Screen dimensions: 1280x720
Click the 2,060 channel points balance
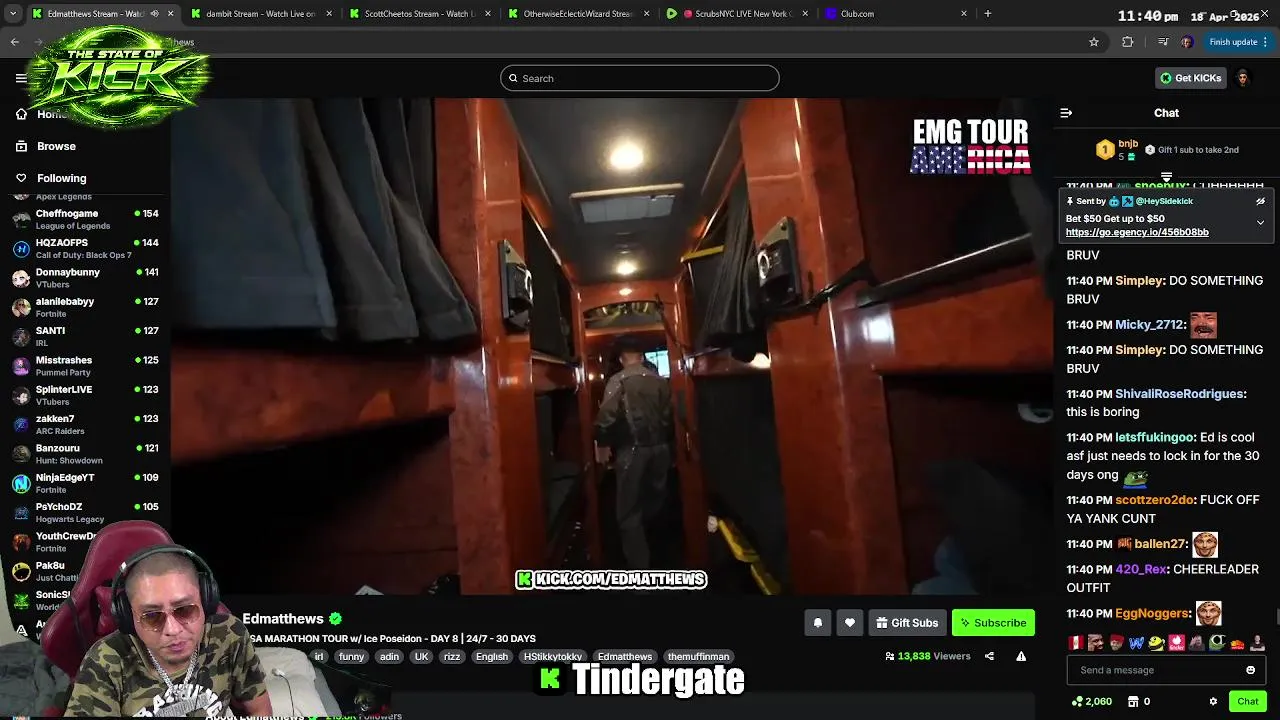tap(1091, 702)
